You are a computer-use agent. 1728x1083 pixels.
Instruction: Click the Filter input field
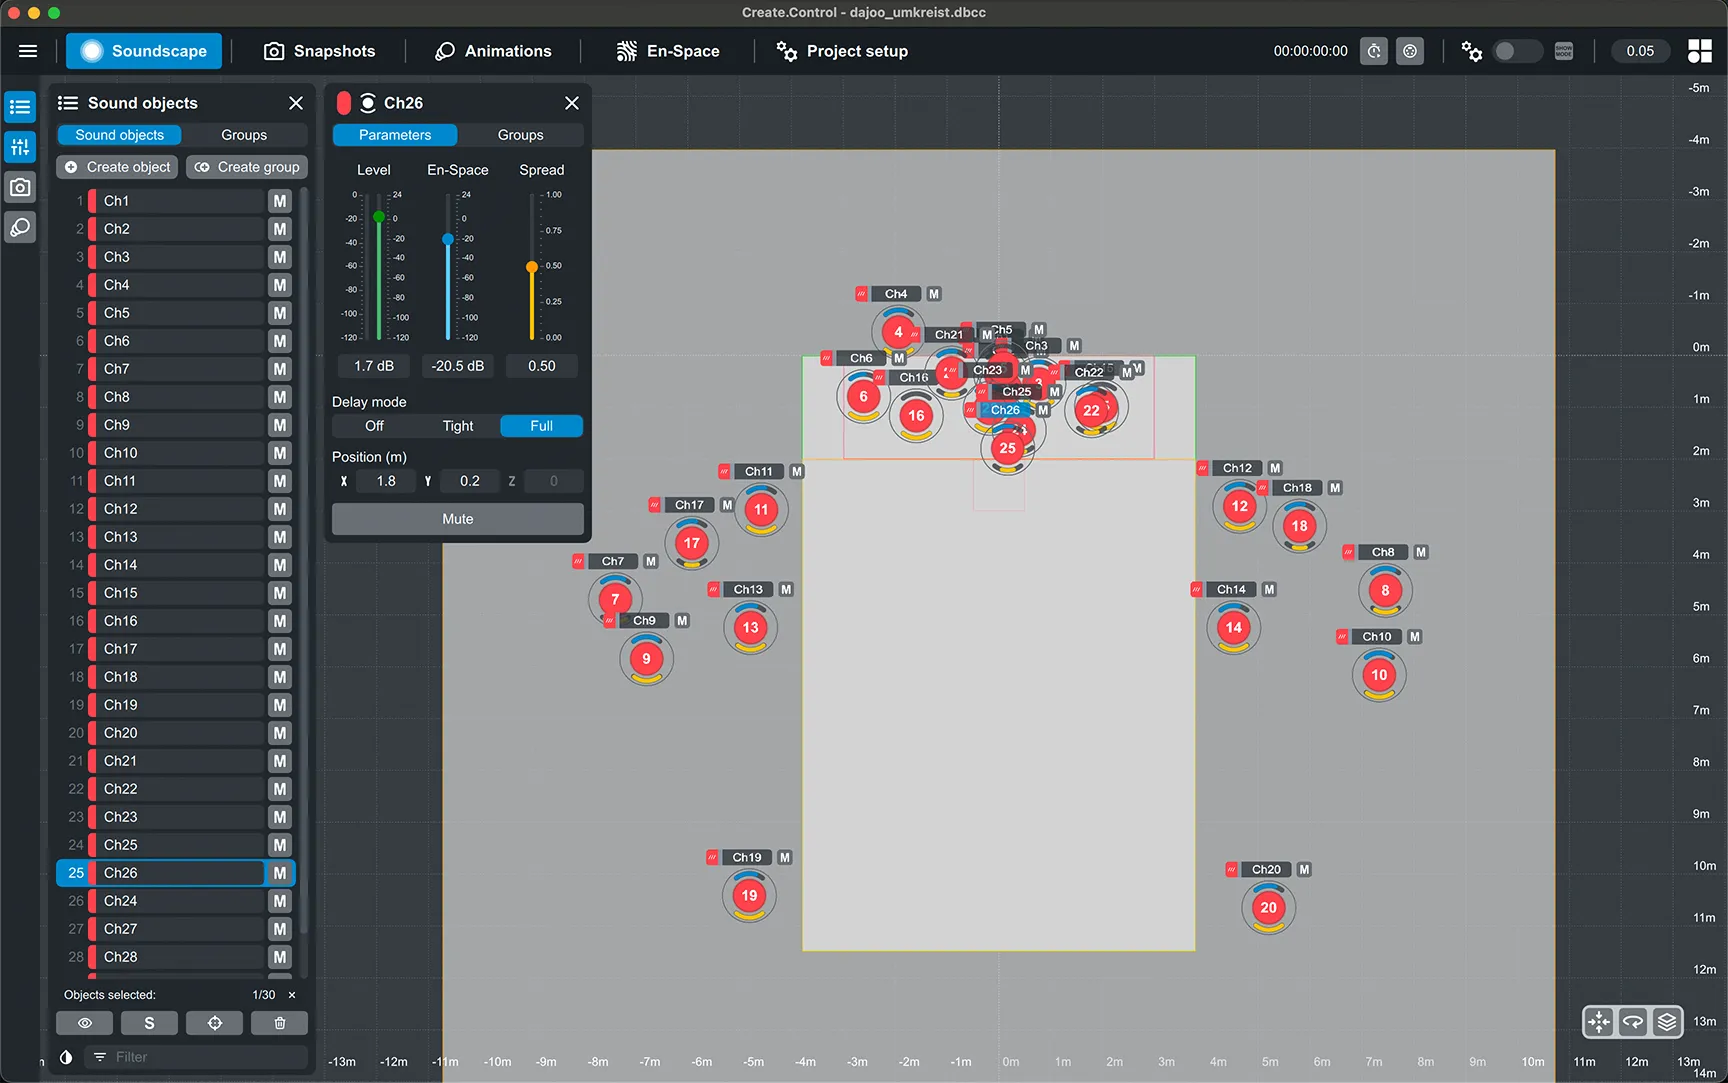tap(200, 1057)
